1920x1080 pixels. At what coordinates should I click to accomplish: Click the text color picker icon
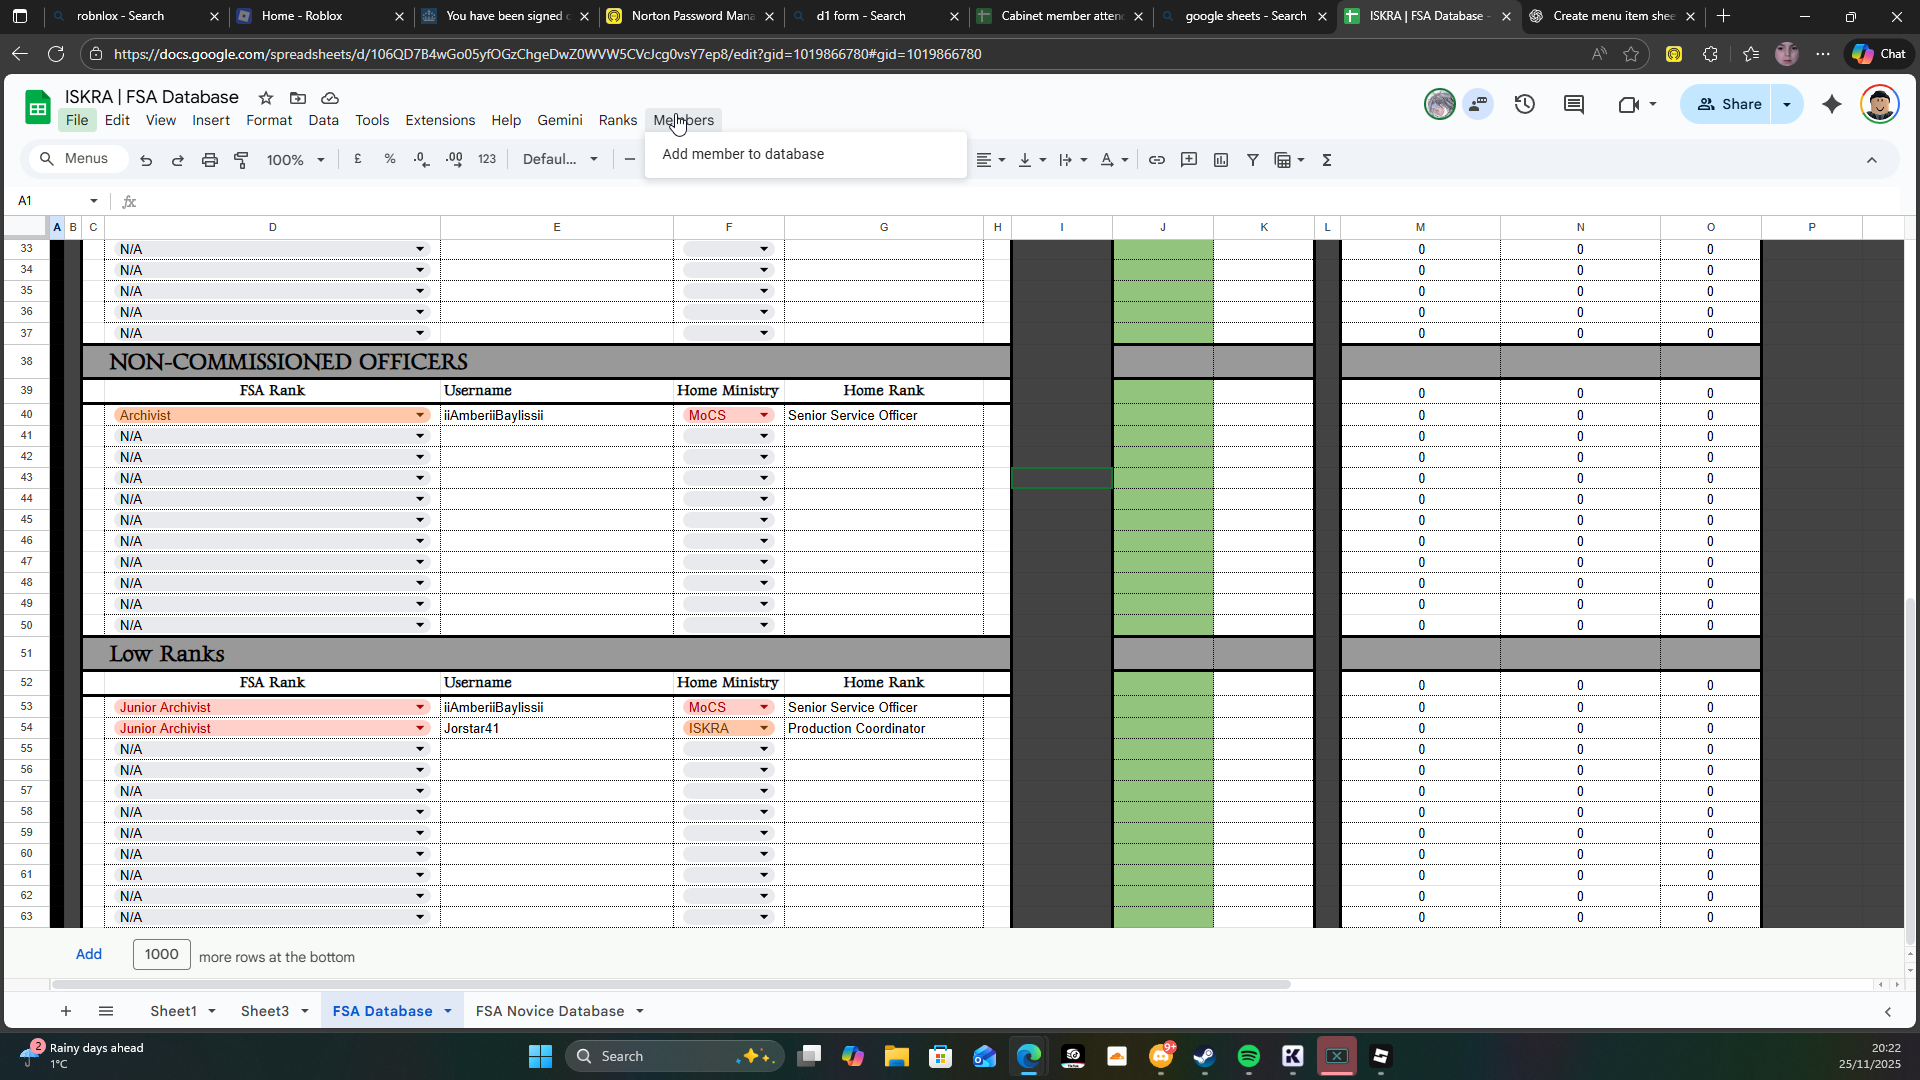[x=1106, y=160]
